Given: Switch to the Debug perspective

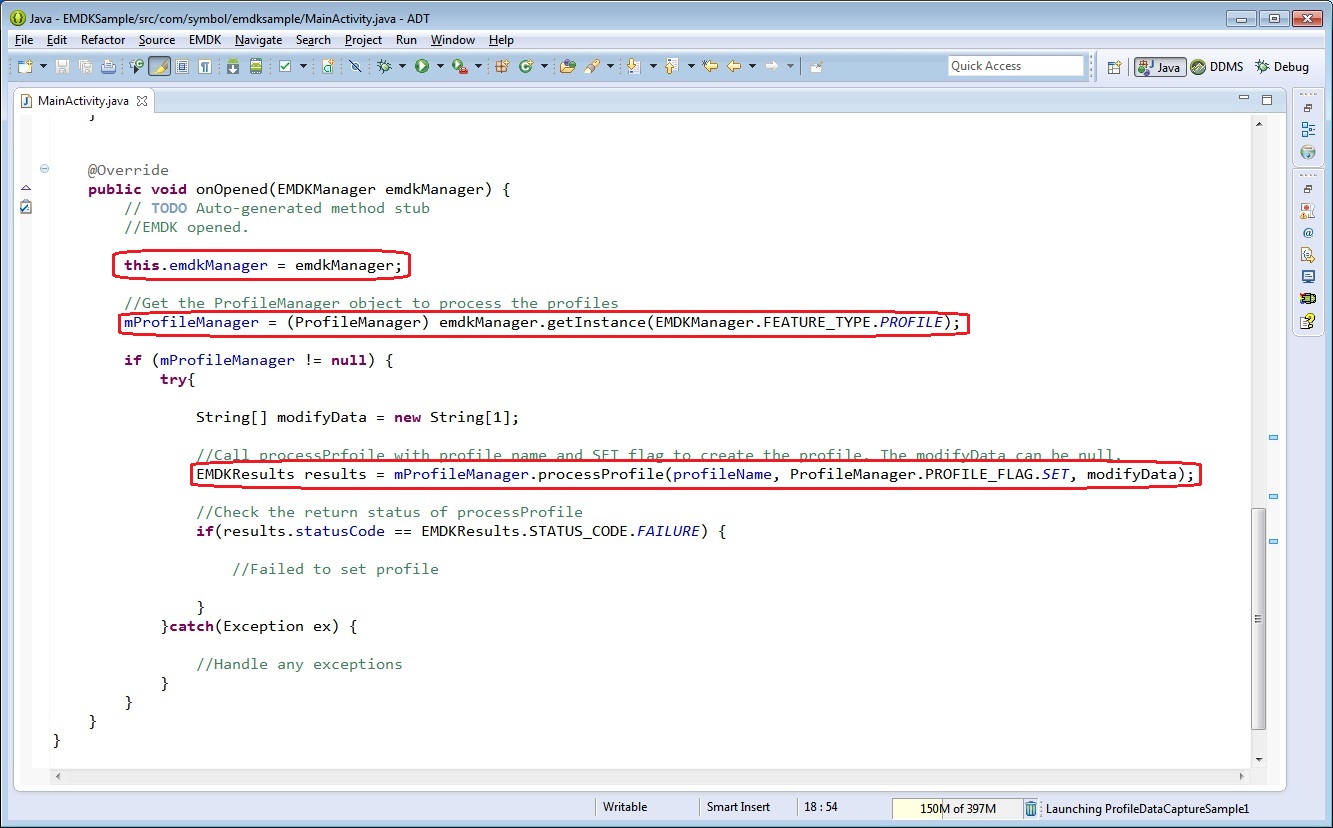Looking at the screenshot, I should point(1281,67).
